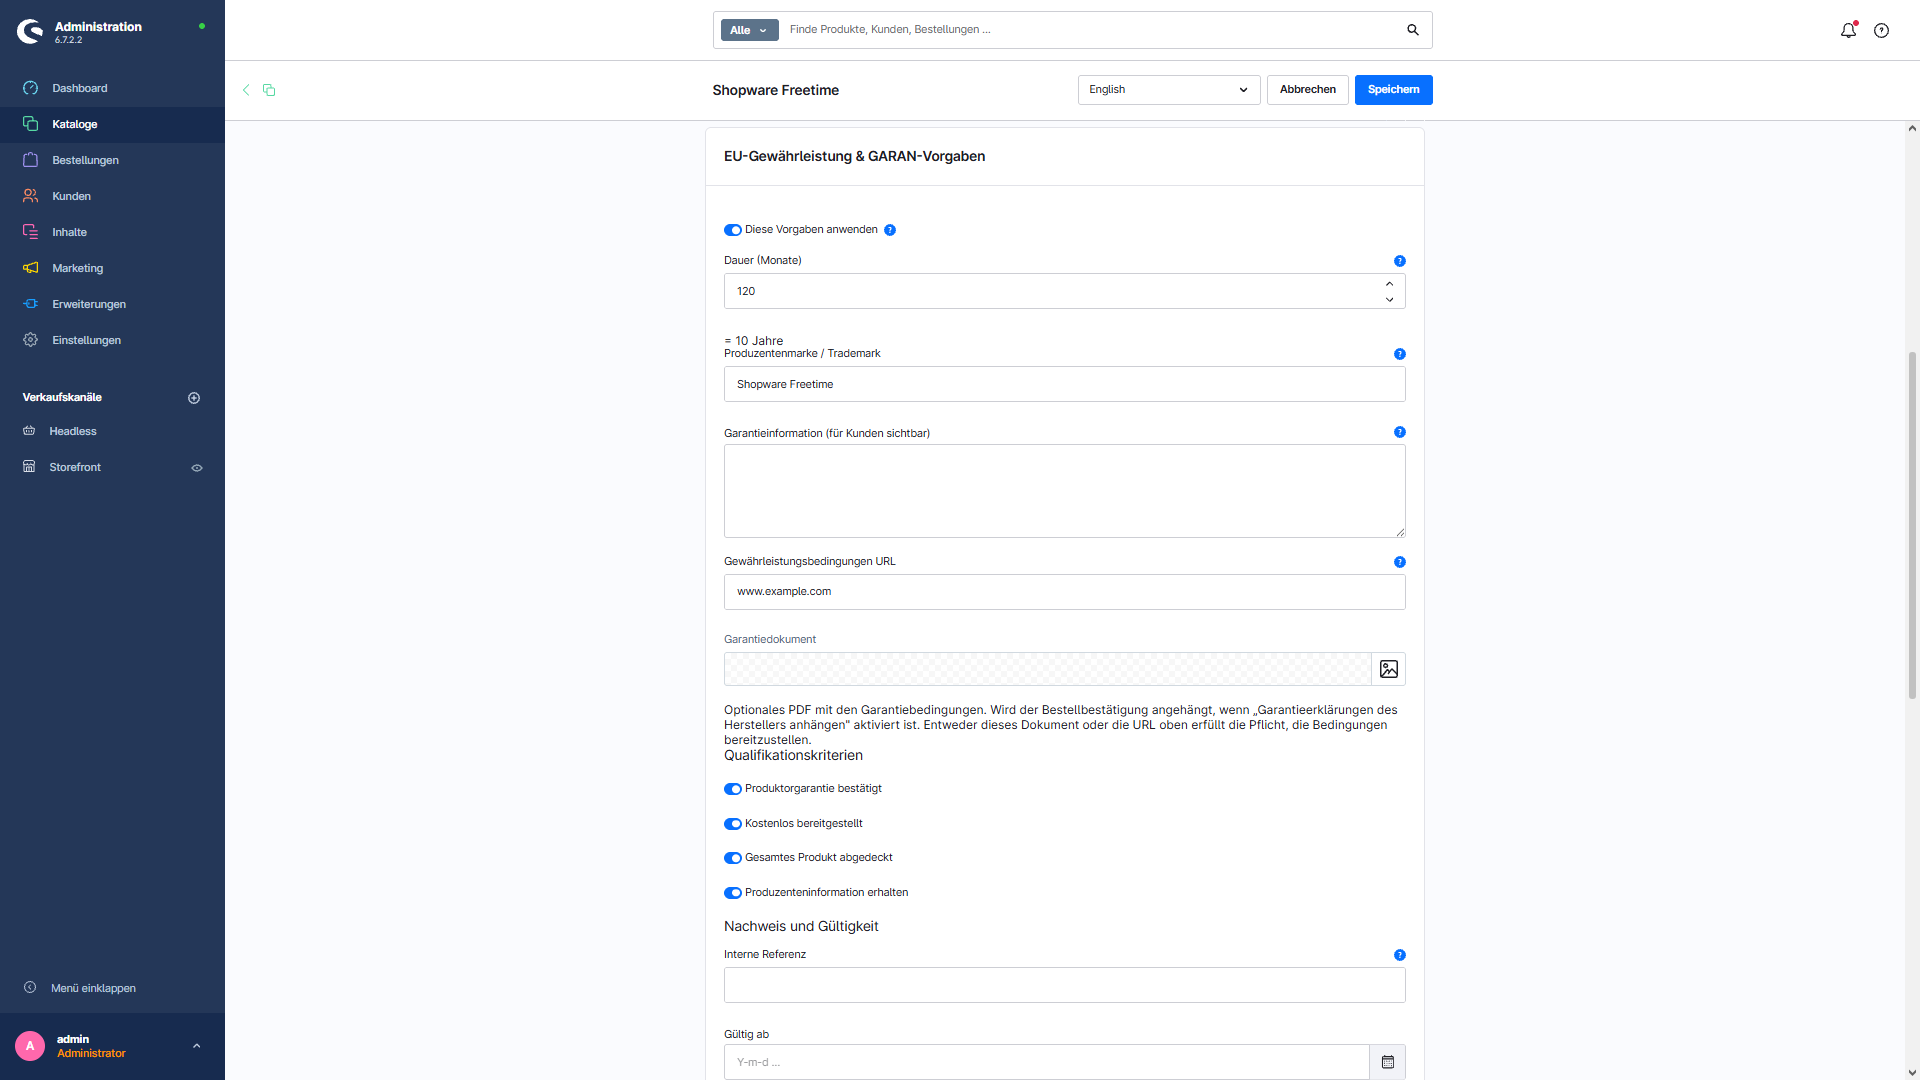Image resolution: width=1920 pixels, height=1080 pixels.
Task: Expand the admin user menu chevron
Action: pos(196,1046)
